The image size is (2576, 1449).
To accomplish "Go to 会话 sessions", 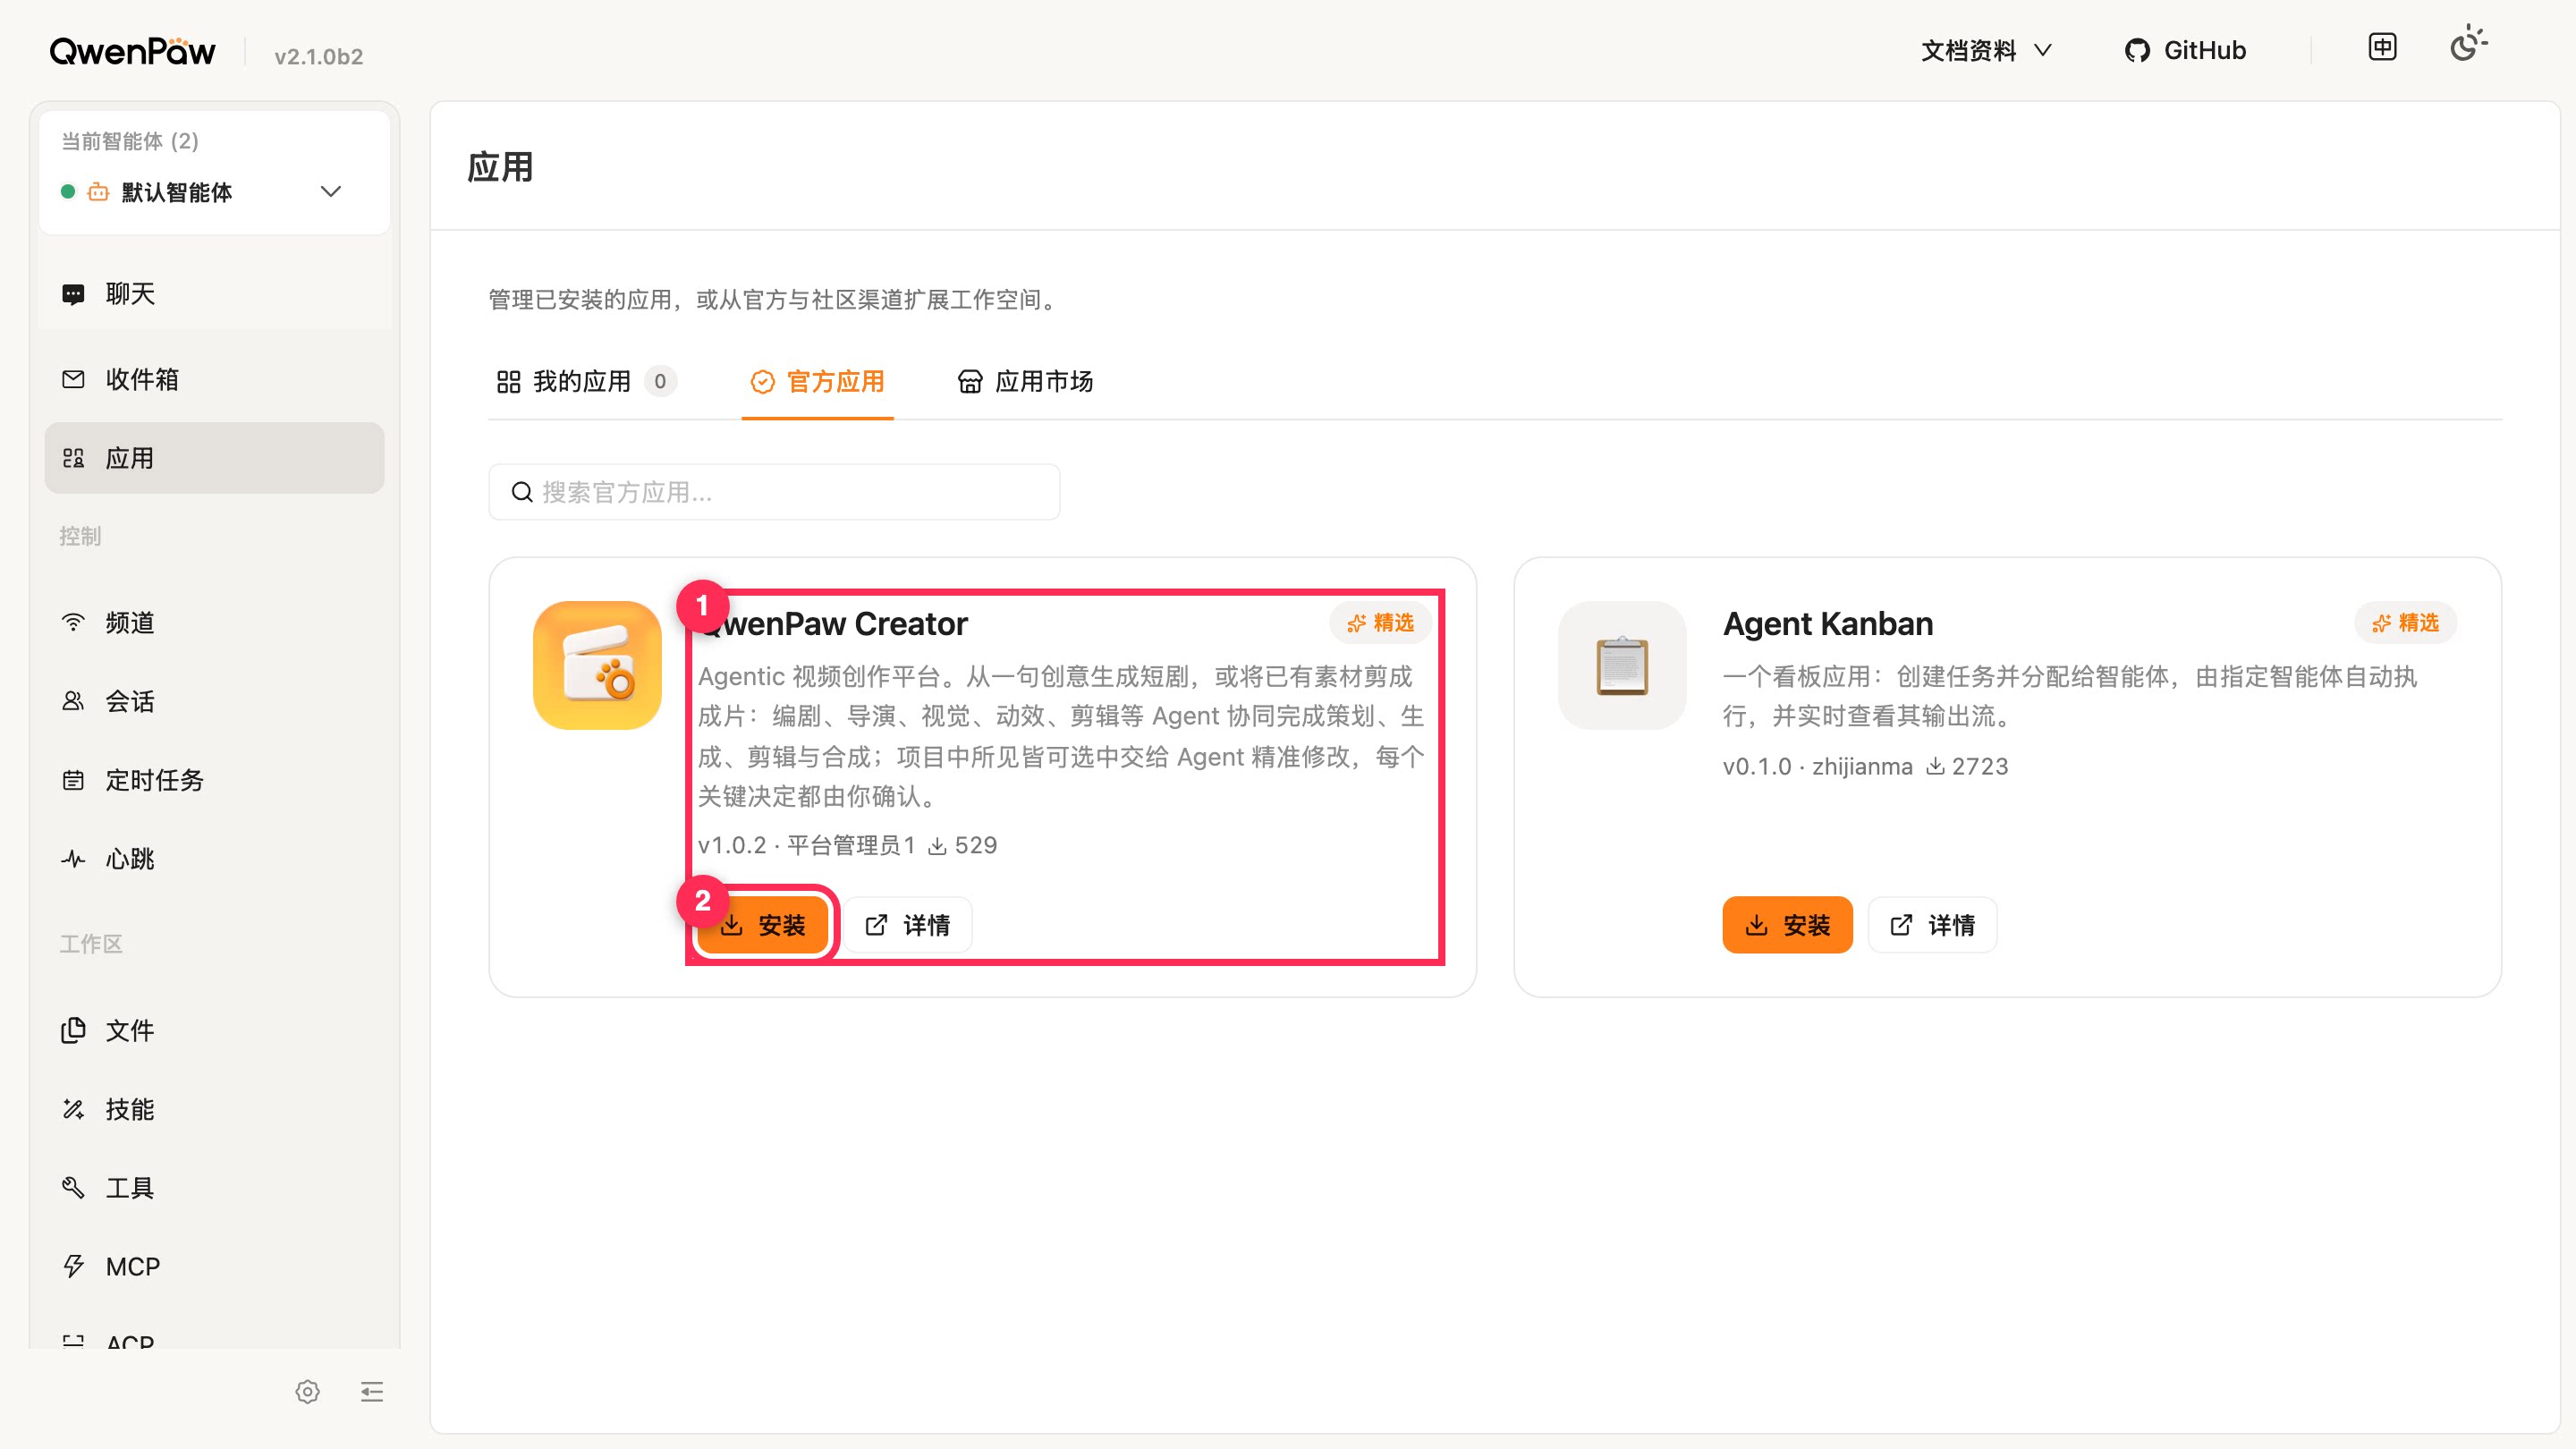I will pyautogui.click(x=214, y=701).
